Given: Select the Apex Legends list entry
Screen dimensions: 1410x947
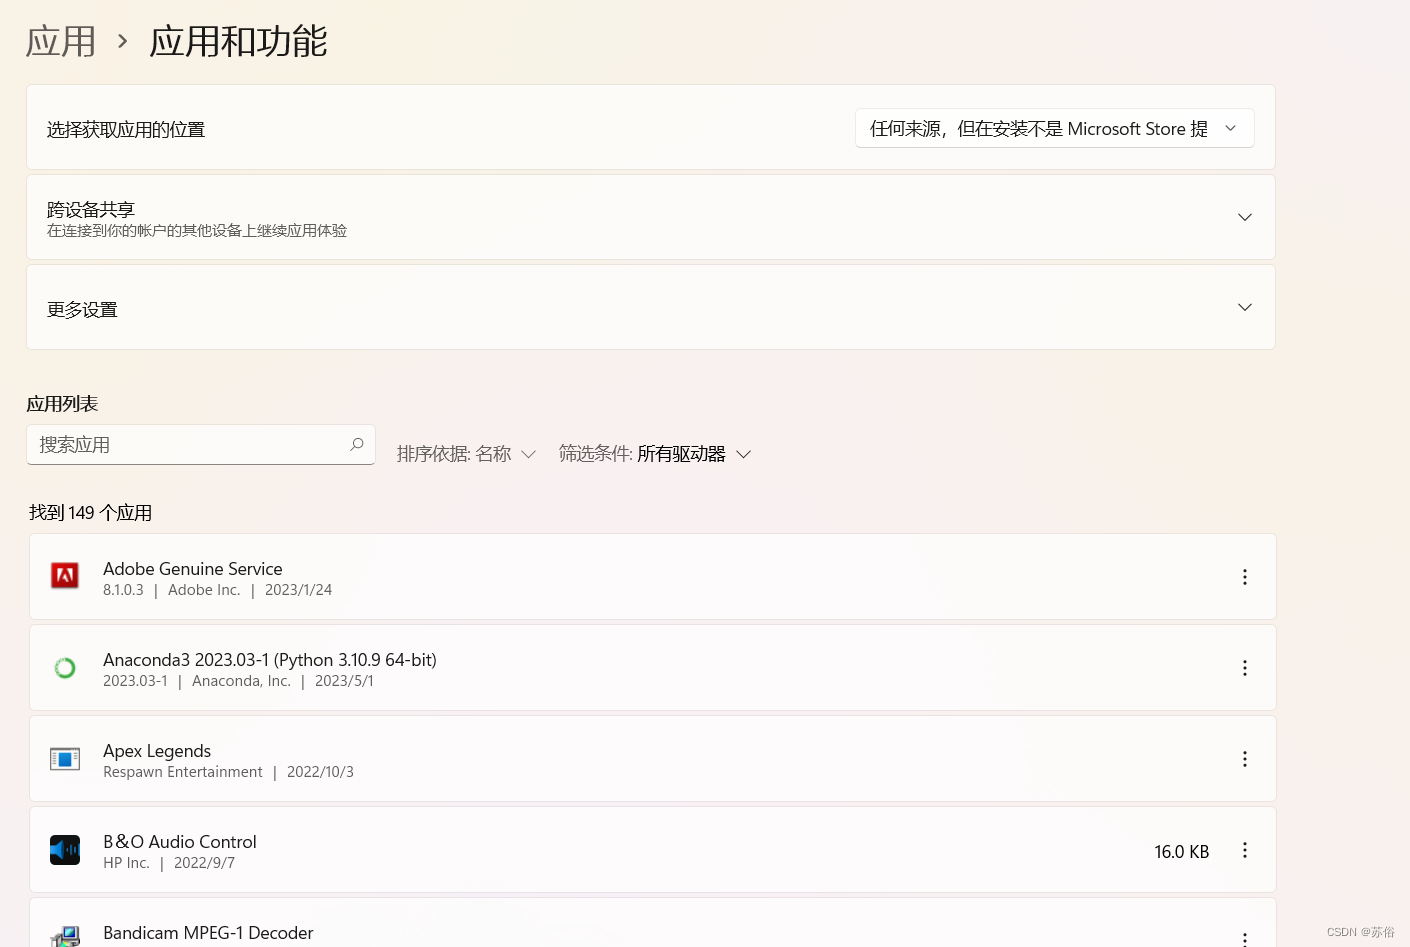Looking at the screenshot, I should (600, 758).
